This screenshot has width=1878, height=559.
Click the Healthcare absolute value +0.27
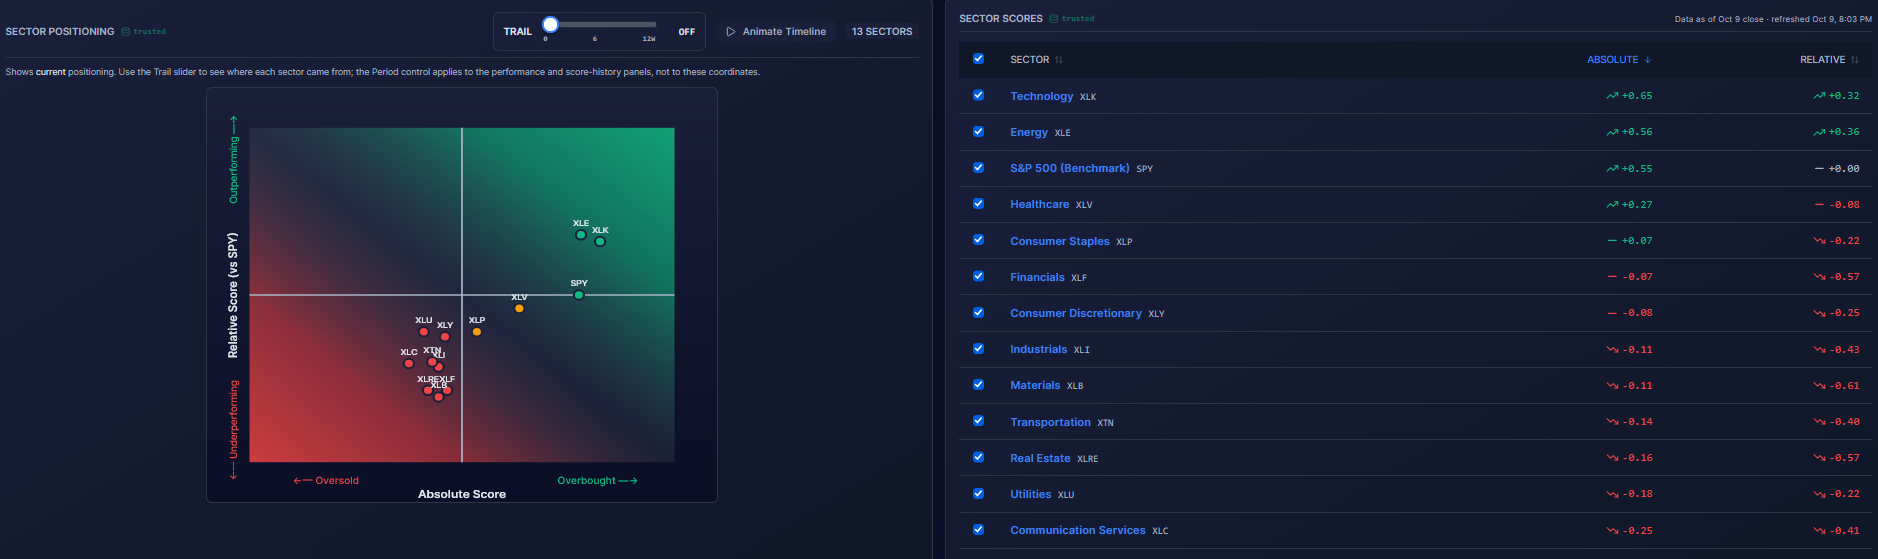click(1637, 204)
